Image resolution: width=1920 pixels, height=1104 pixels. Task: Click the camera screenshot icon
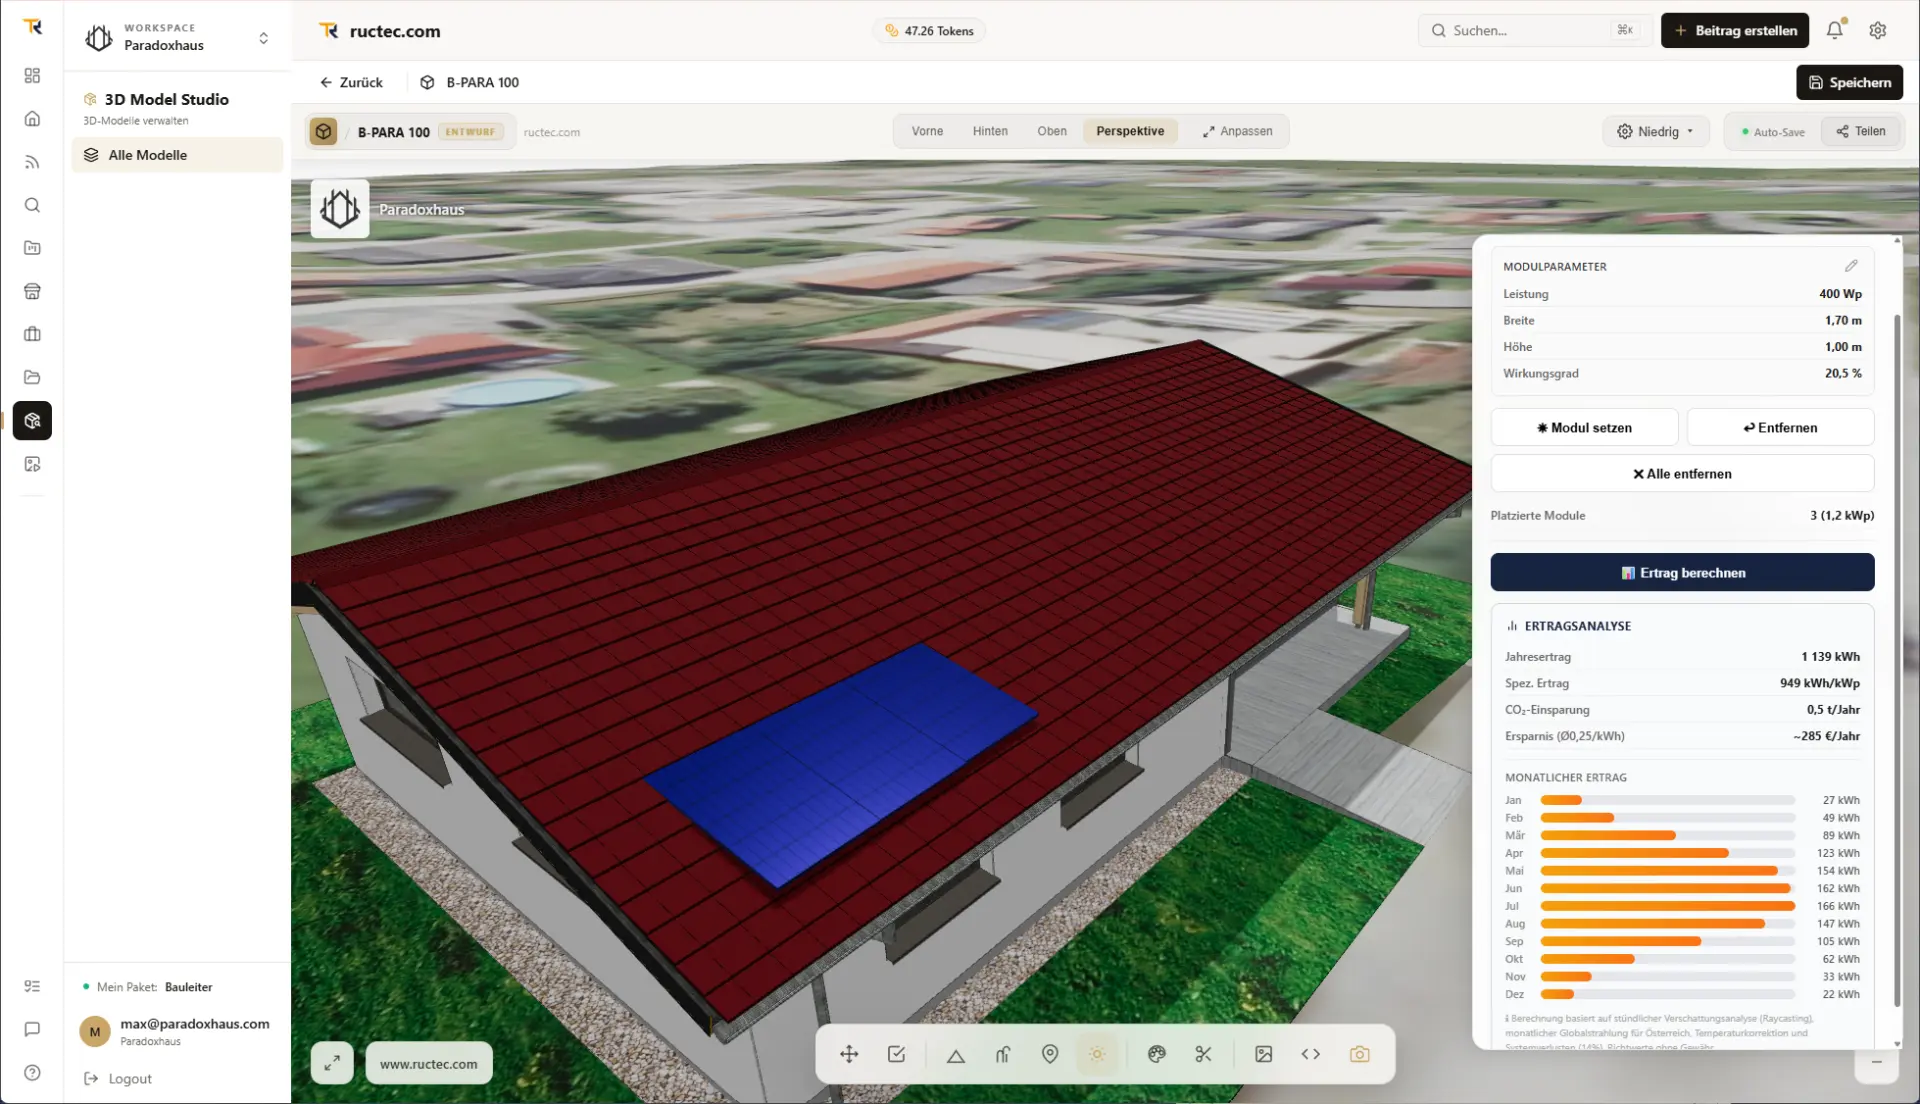pos(1359,1054)
